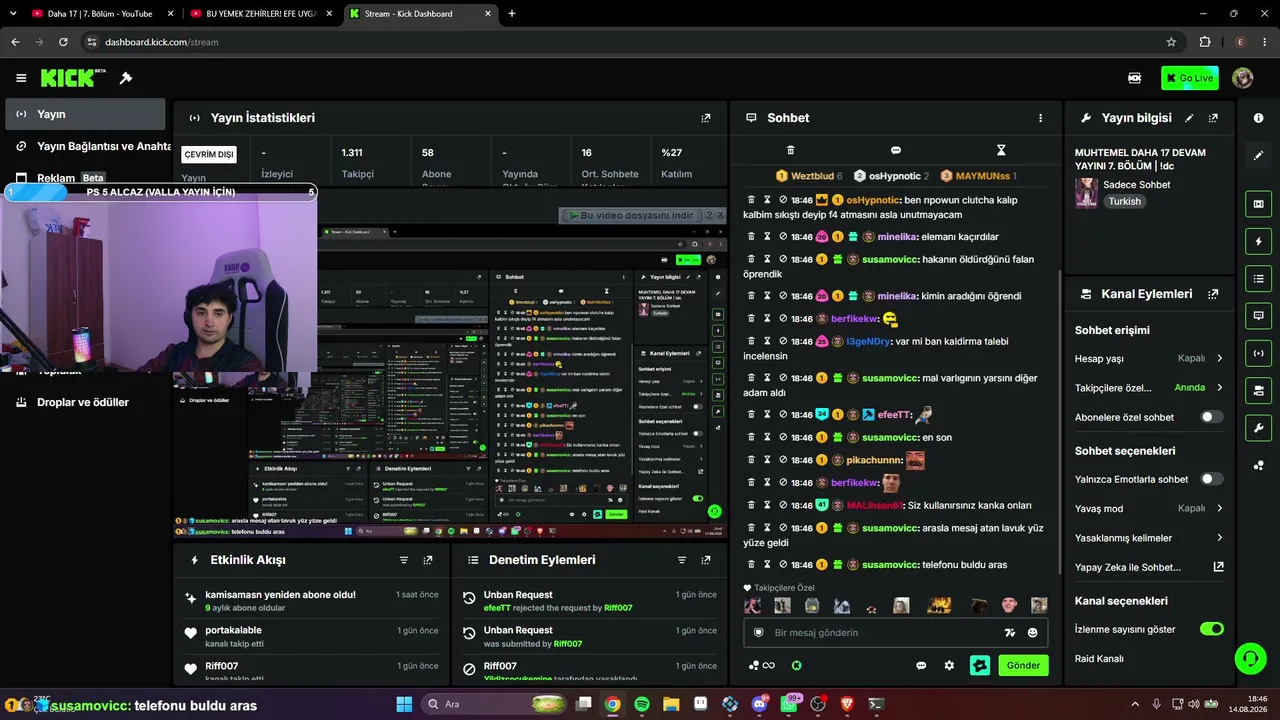Open Spotify from the taskbar
Viewport: 1280px width, 720px height.
[642, 704]
